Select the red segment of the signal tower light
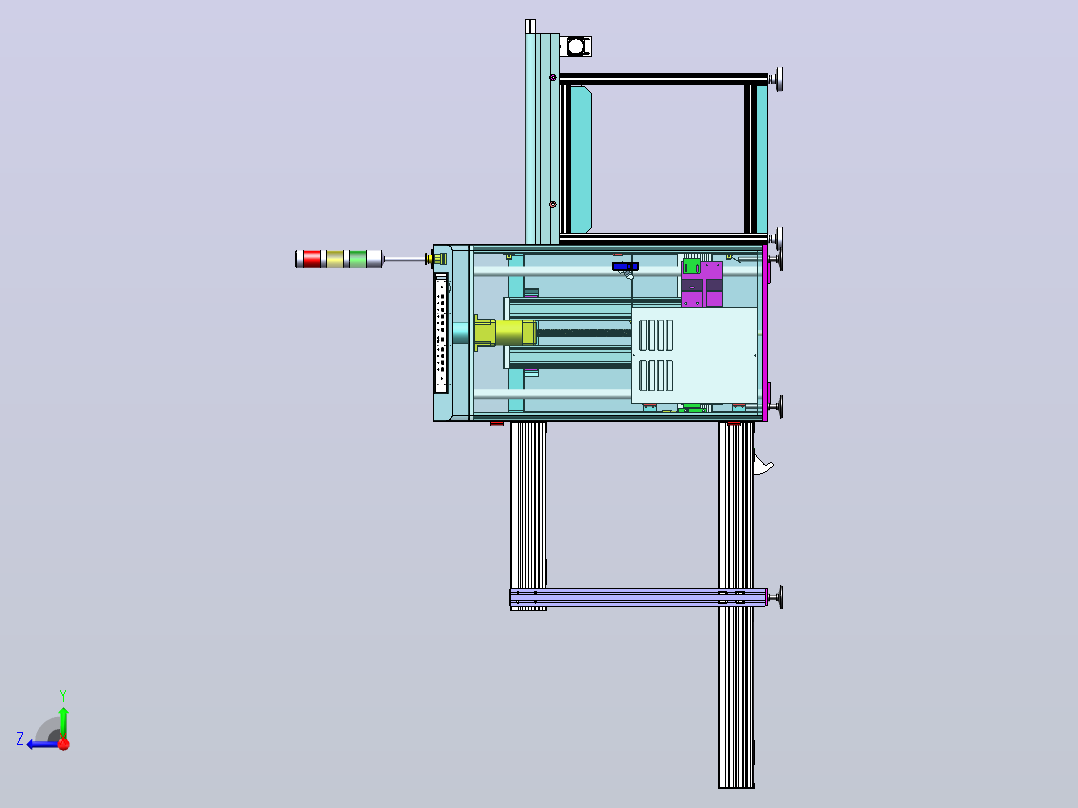 (x=311, y=259)
